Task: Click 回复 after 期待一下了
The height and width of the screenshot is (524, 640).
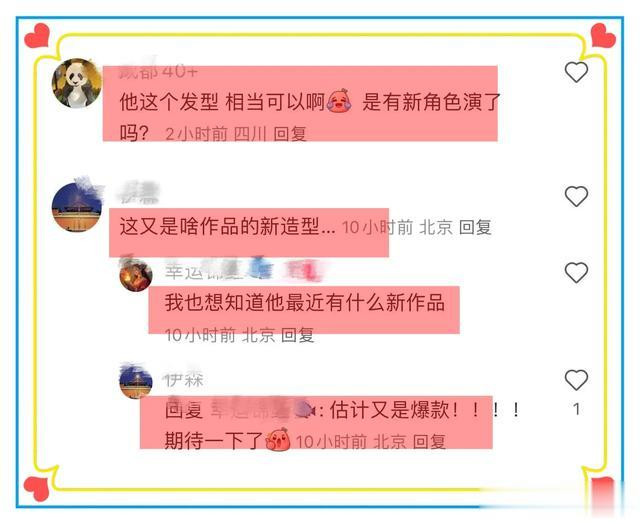Action: point(429,442)
